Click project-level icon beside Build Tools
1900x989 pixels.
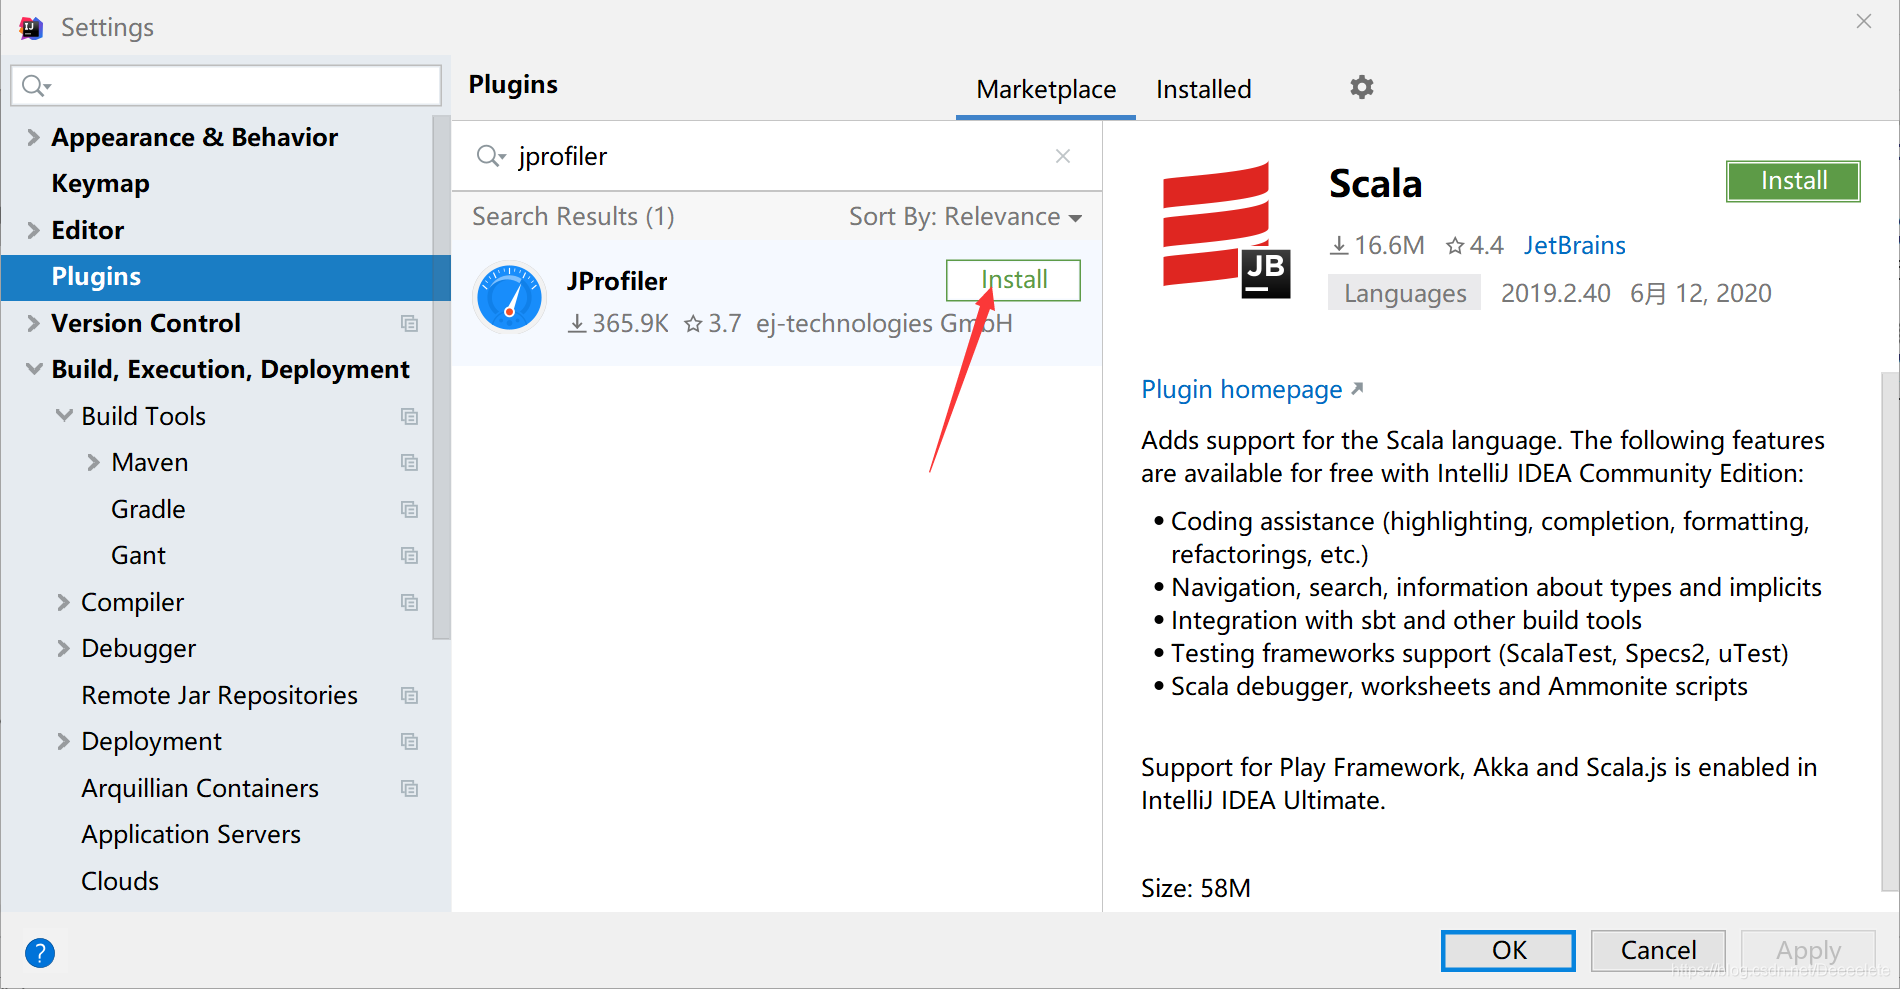tap(409, 416)
